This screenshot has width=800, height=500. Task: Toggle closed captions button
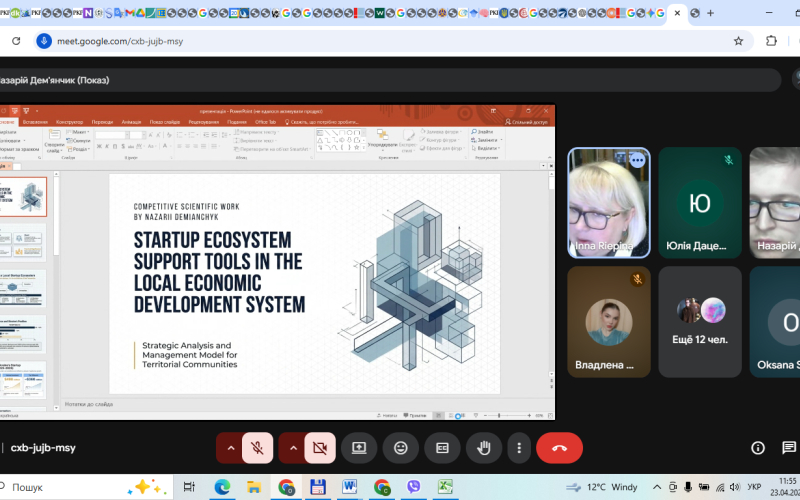(442, 448)
